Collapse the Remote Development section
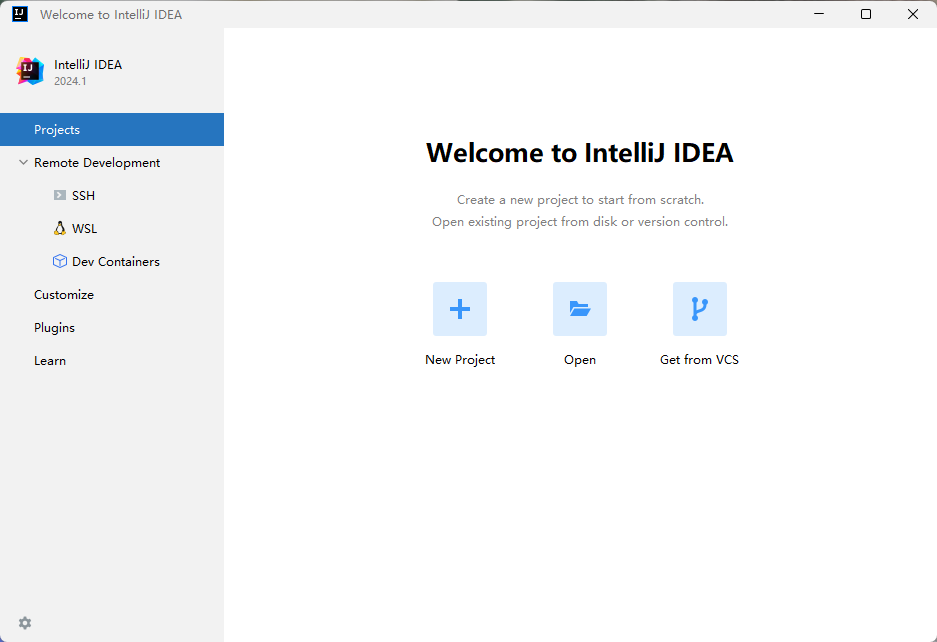The width and height of the screenshot is (937, 642). pyautogui.click(x=22, y=162)
